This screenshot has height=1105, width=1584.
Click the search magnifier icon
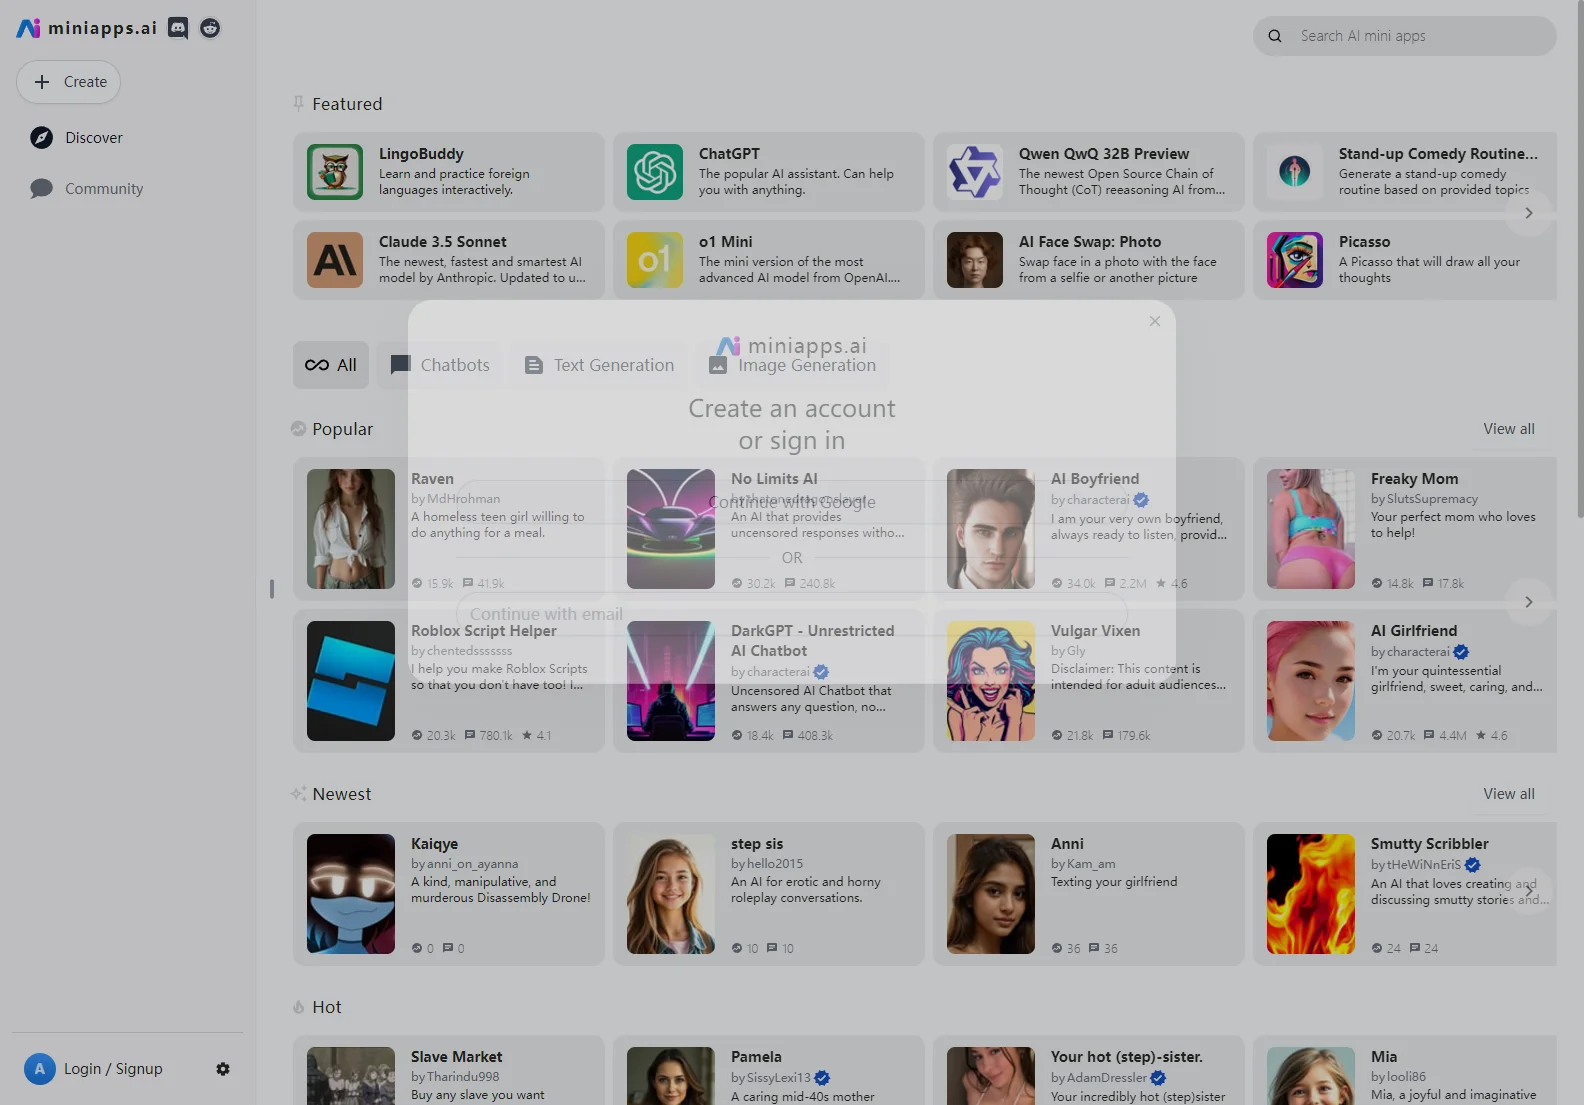click(1275, 36)
